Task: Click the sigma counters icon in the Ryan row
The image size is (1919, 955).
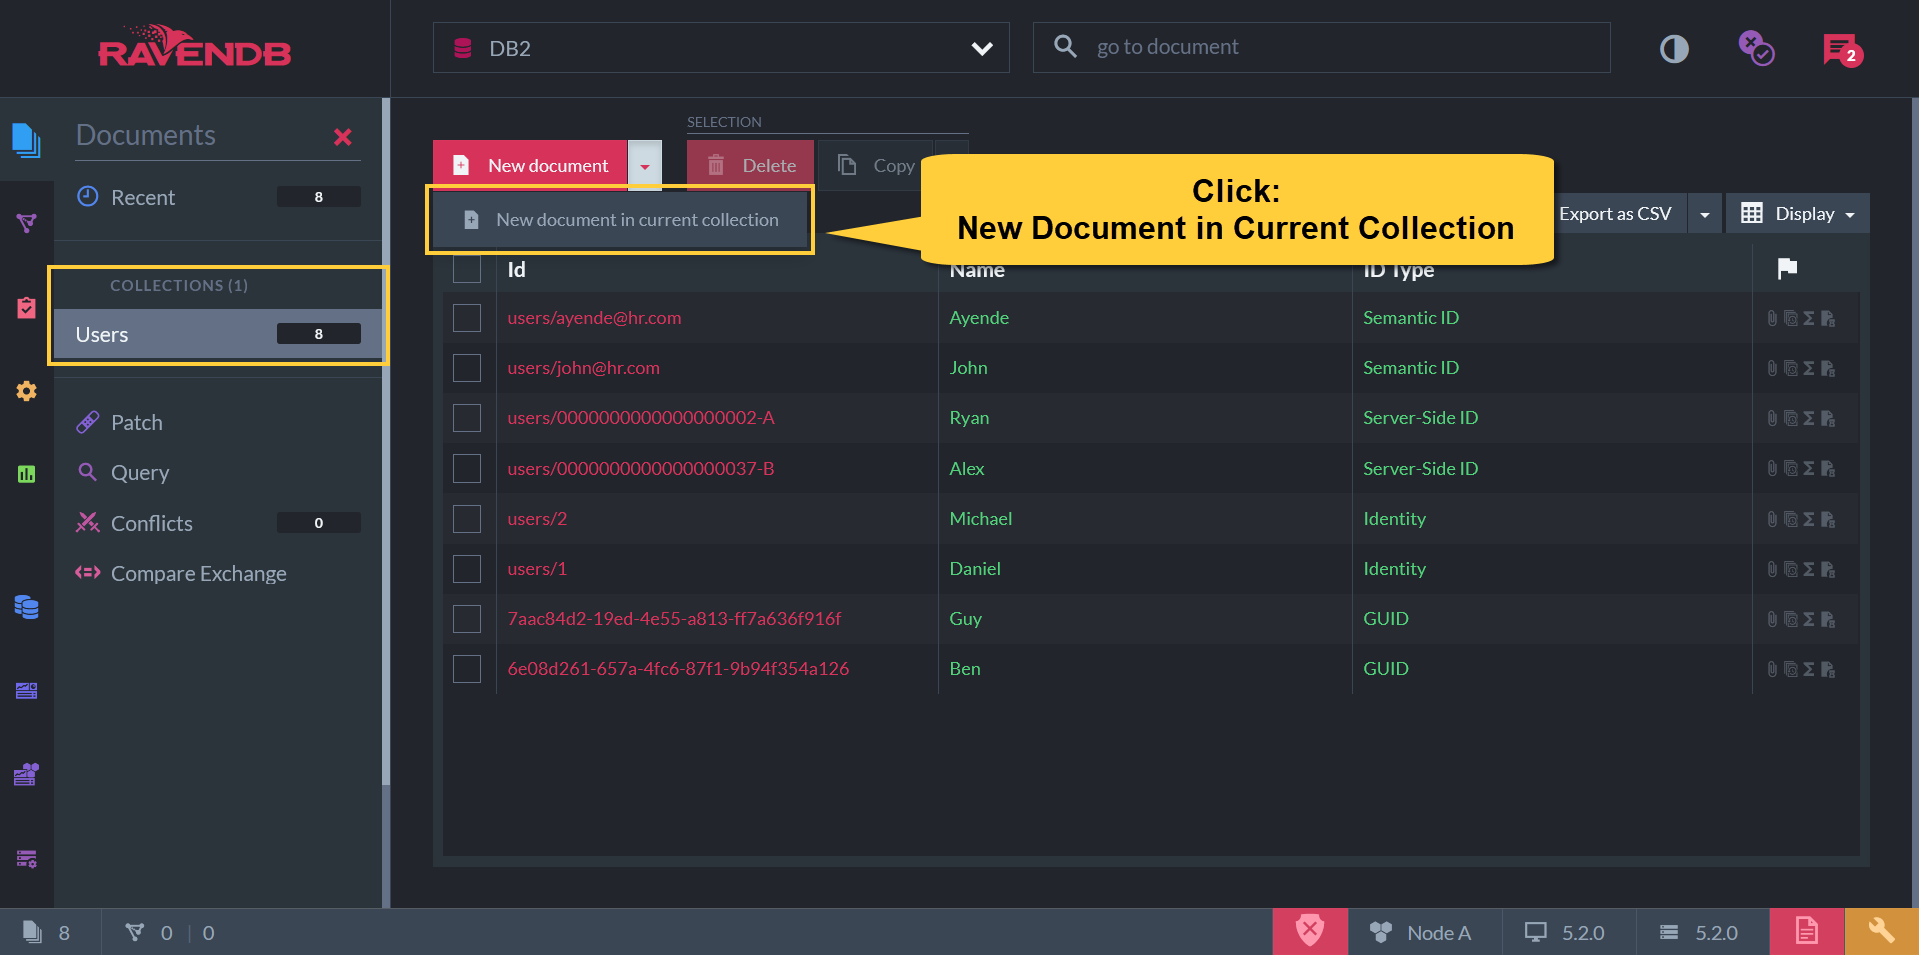Action: [x=1808, y=418]
